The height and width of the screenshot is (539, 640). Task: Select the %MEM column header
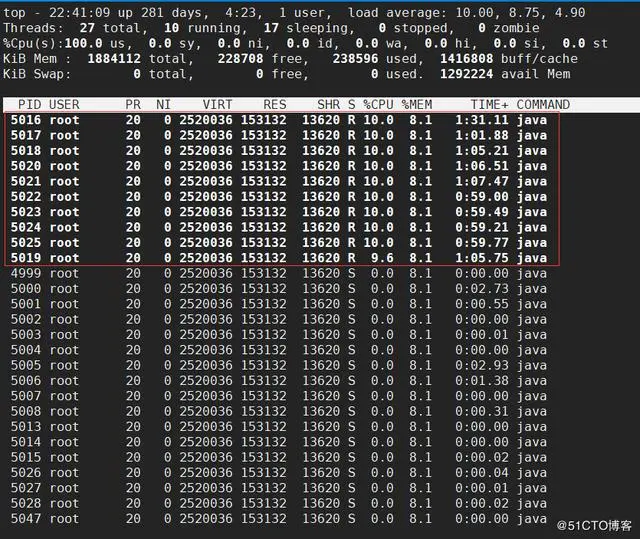[417, 104]
